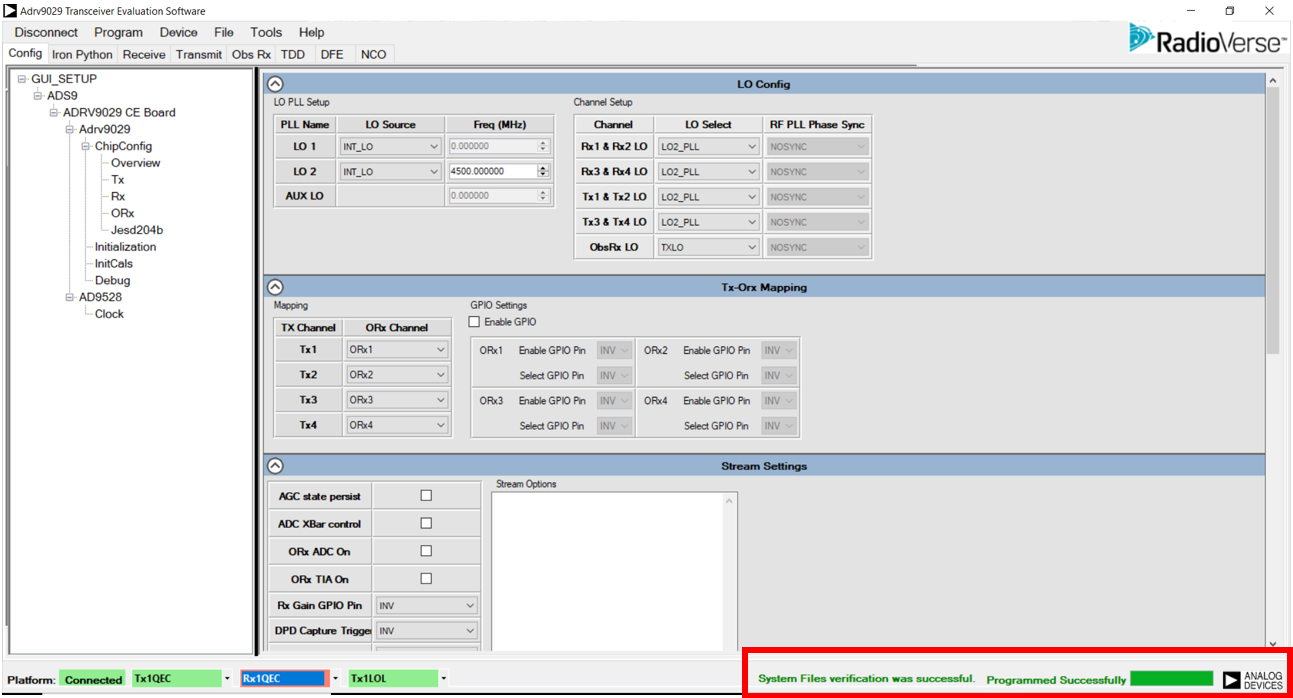Switch to the Obs Rx tab
Viewport: 1293px width, 698px height.
pyautogui.click(x=251, y=54)
